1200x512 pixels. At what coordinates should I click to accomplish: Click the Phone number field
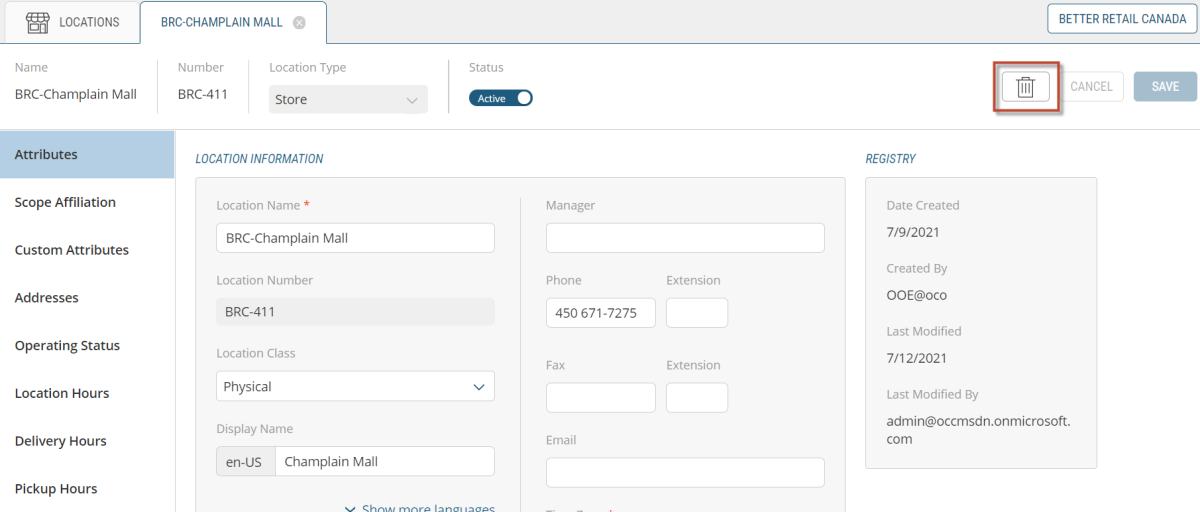600,313
